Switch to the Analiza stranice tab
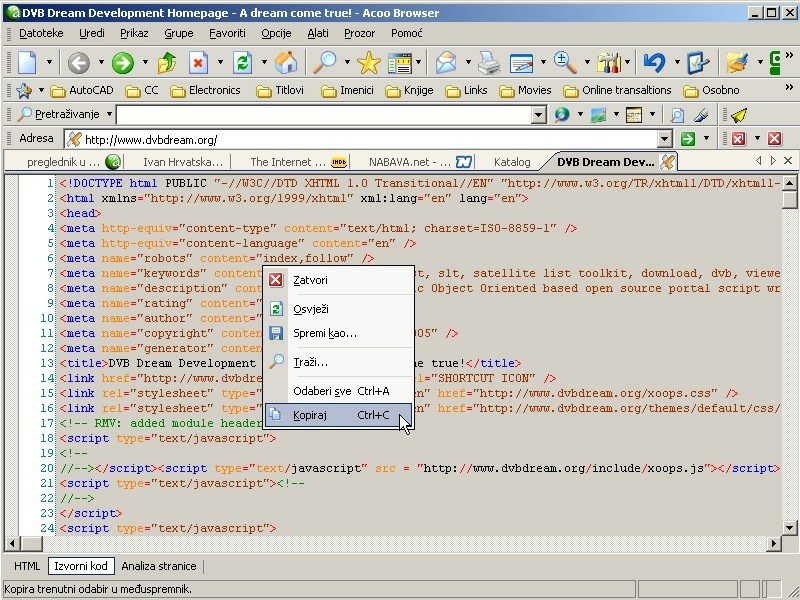The width and height of the screenshot is (800, 600). (159, 566)
